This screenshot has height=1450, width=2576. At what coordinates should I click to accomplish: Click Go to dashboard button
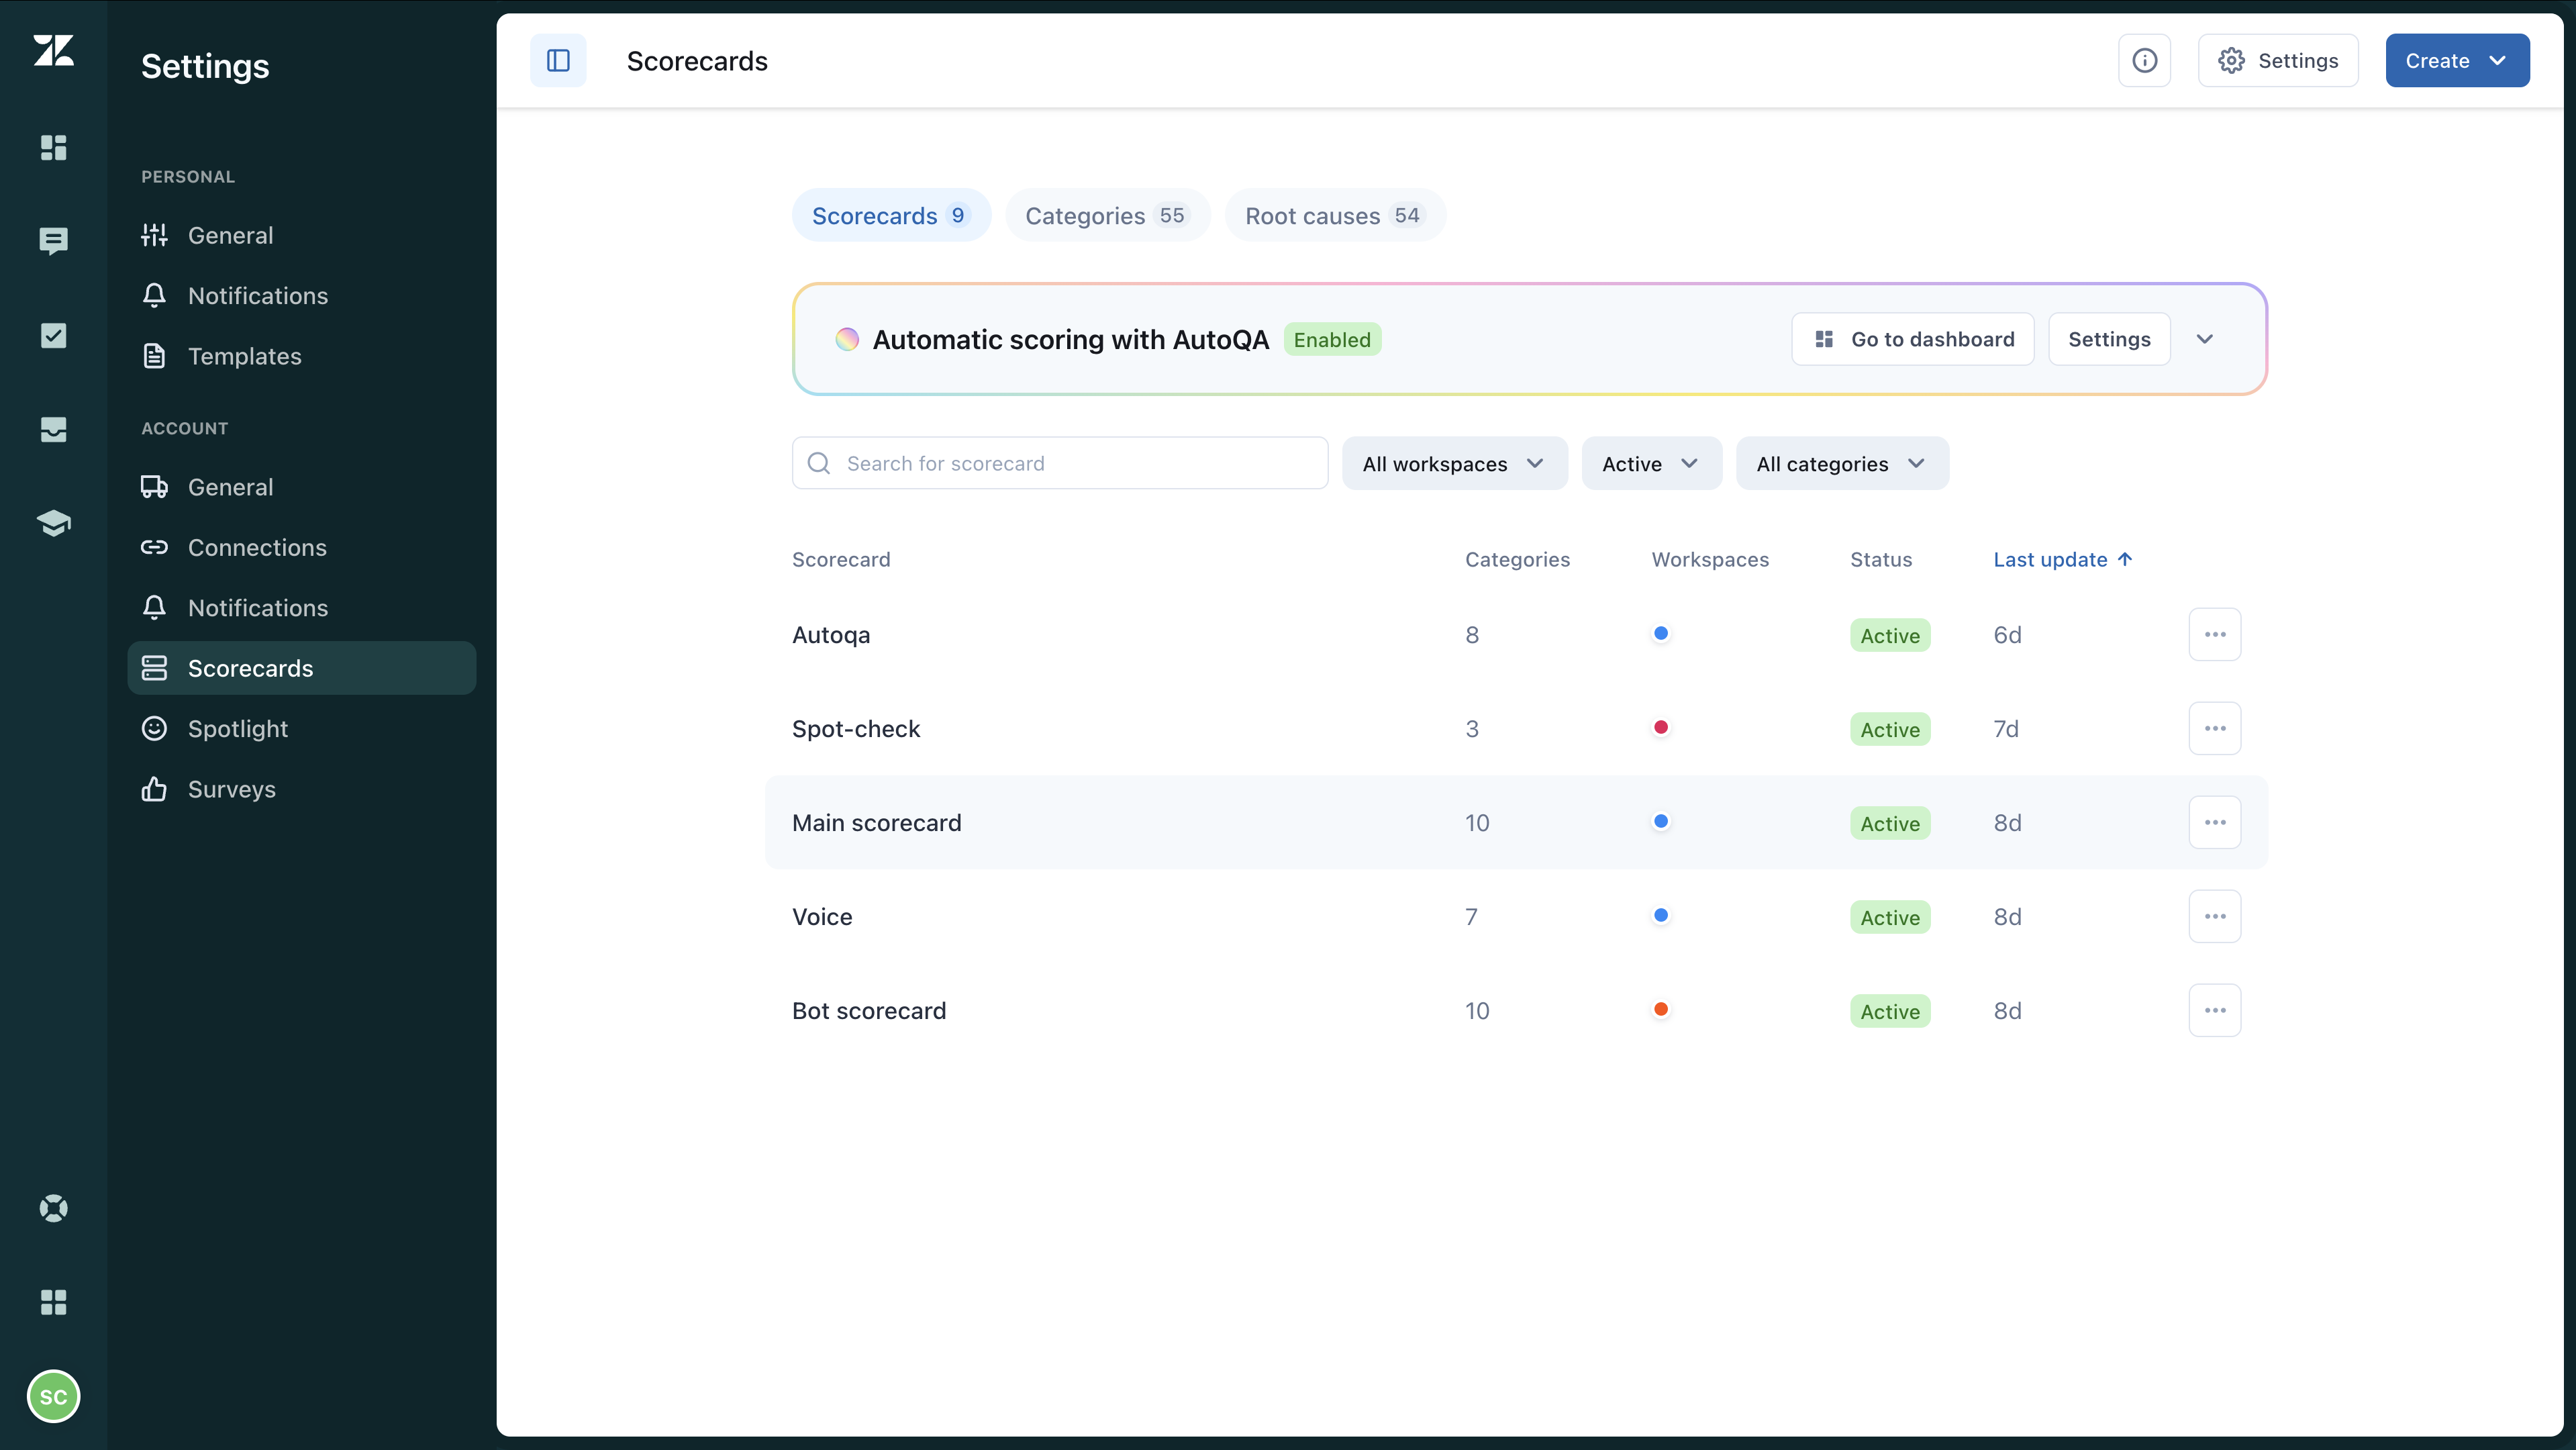coord(1912,339)
